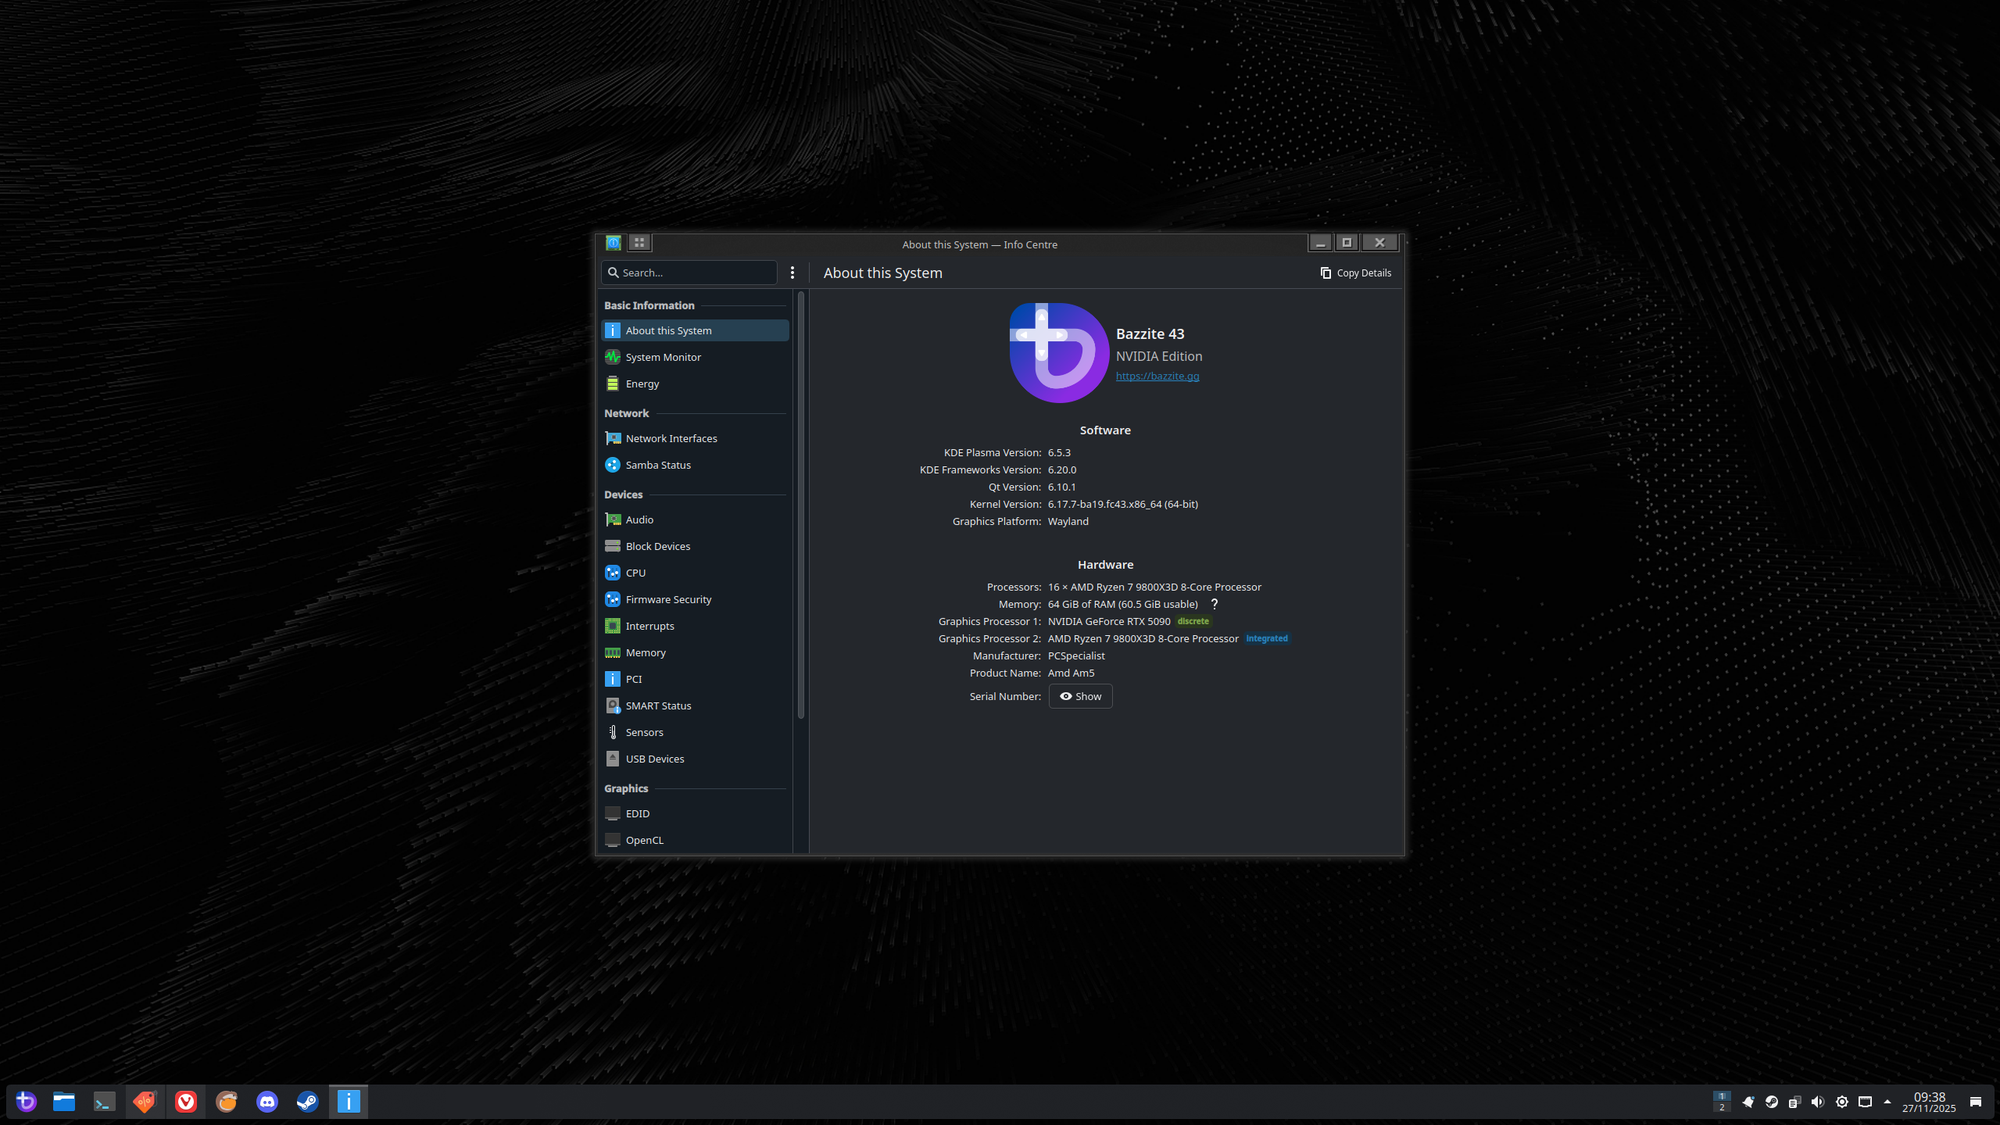Toggle the notifications bell in system tray
This screenshot has width=2000, height=1125.
1748,1101
